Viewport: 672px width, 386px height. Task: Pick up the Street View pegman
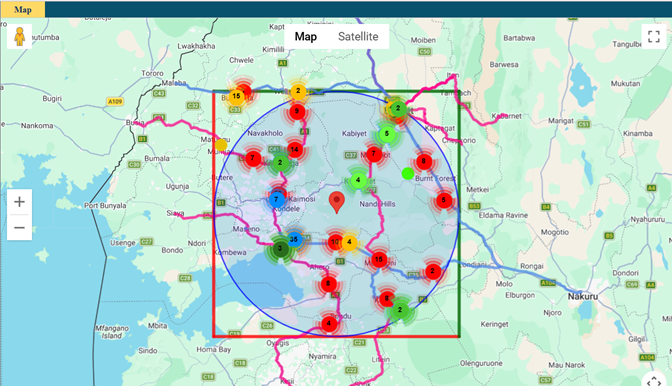coord(19,36)
